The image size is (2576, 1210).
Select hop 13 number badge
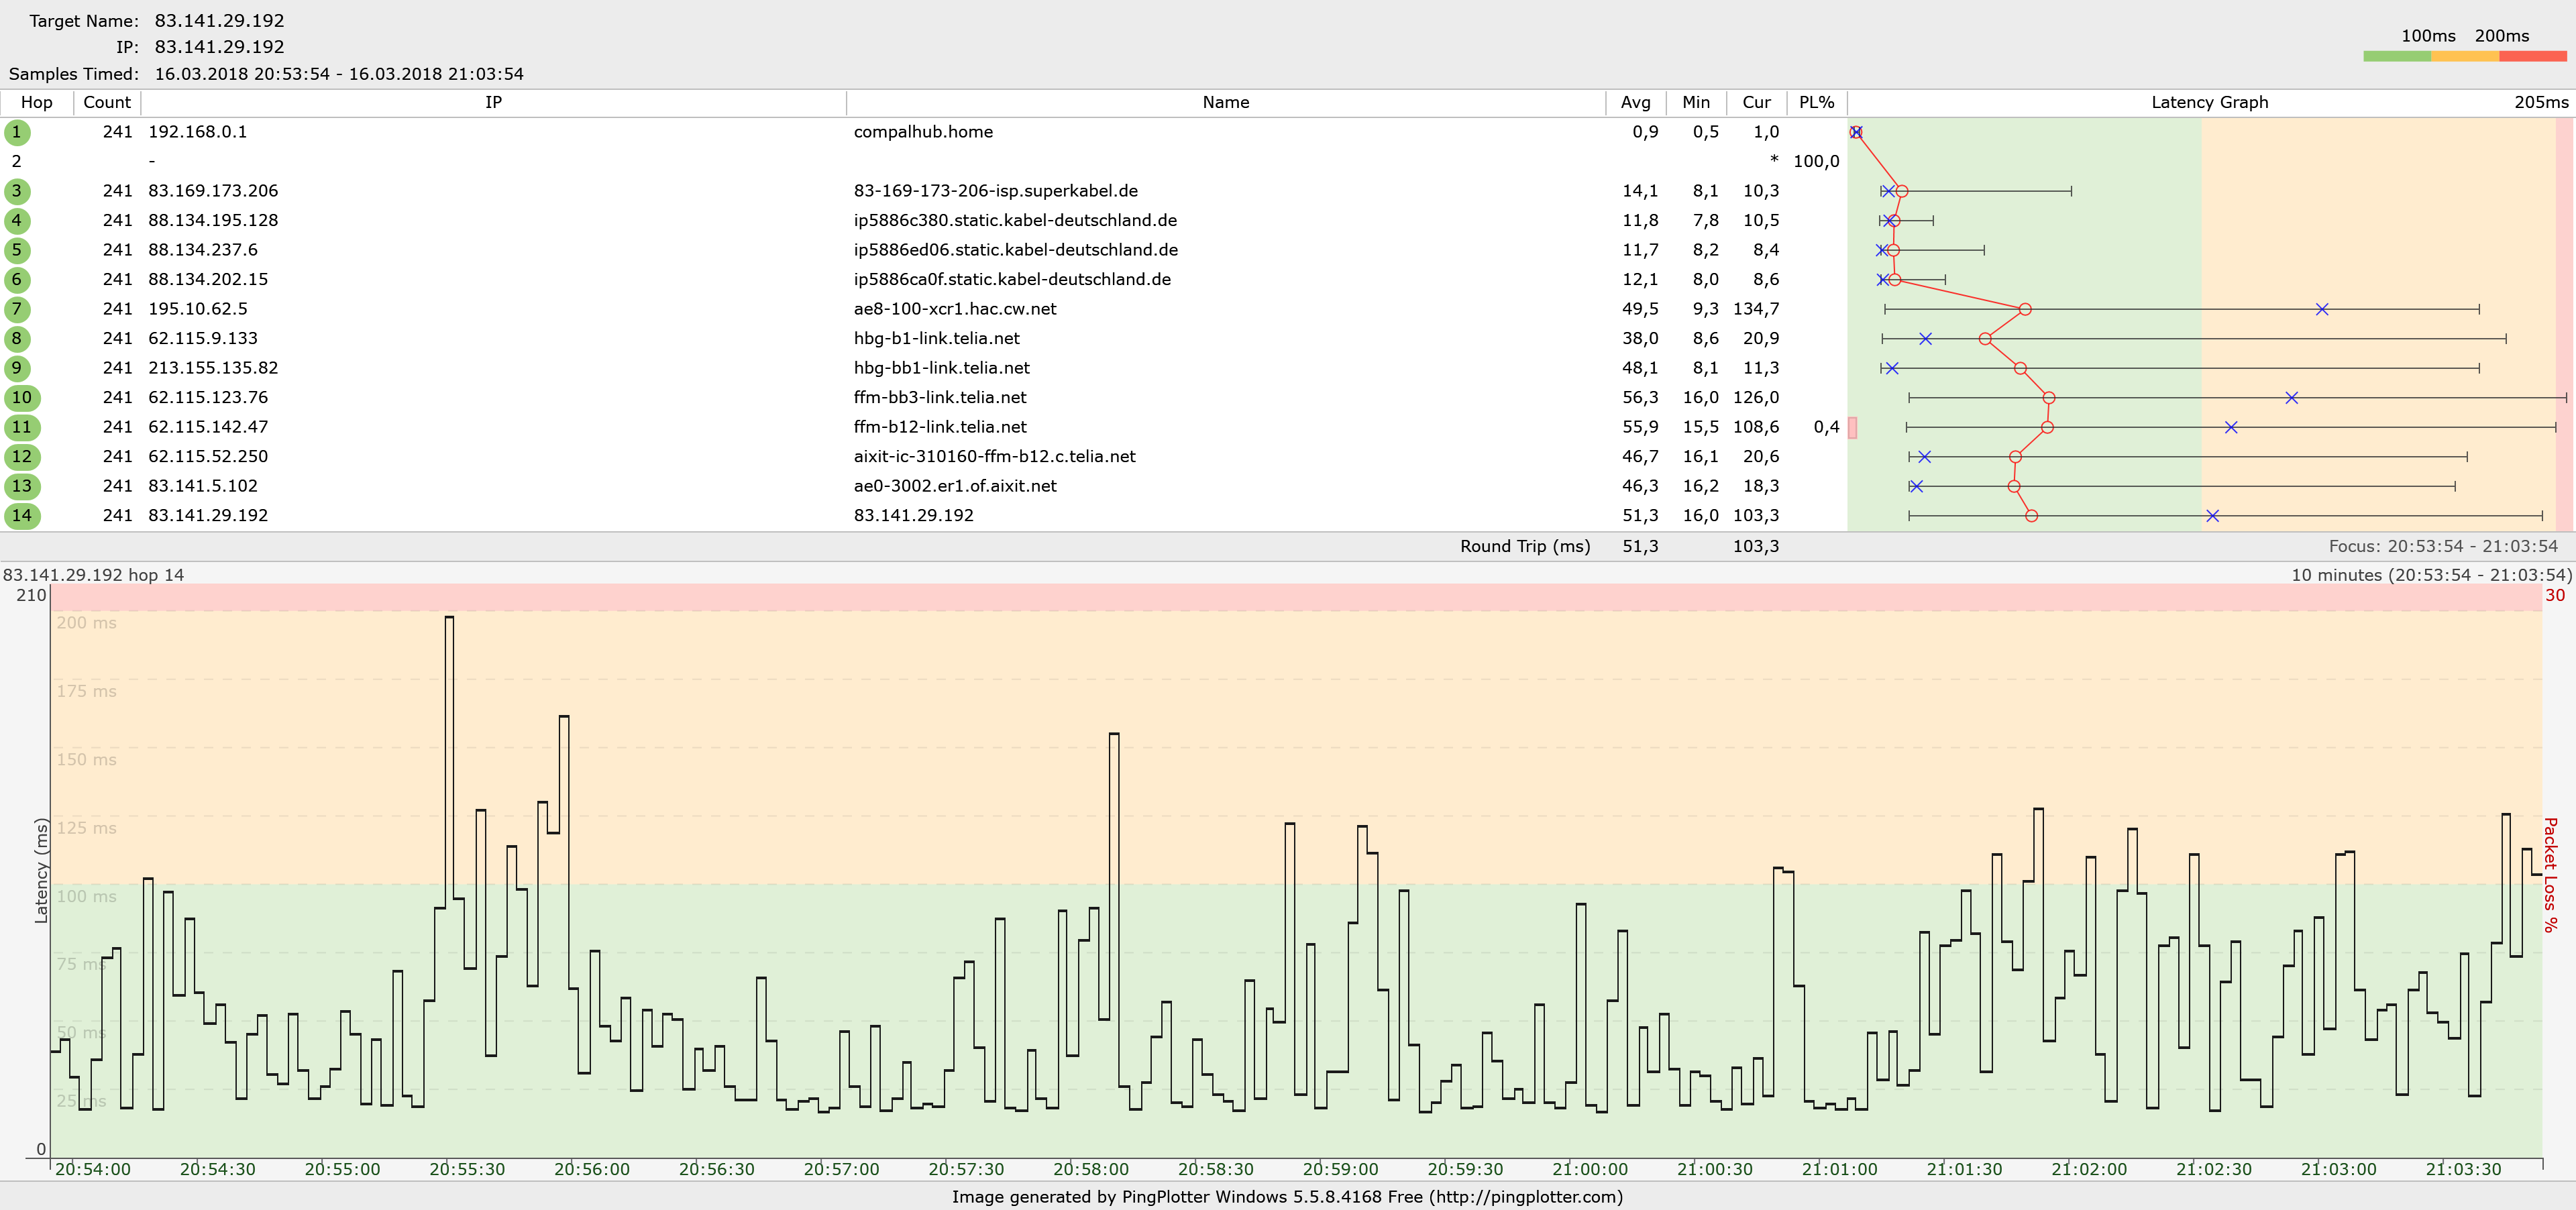[22, 486]
